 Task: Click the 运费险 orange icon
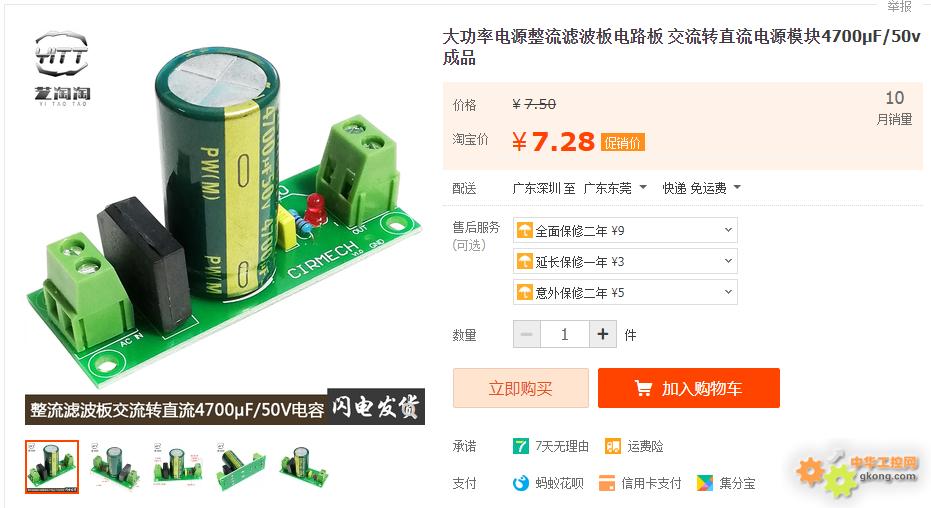(x=613, y=446)
